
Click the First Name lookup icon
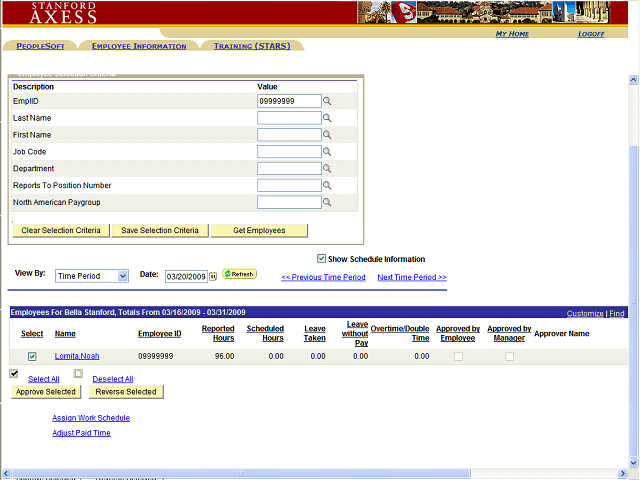[x=327, y=135]
